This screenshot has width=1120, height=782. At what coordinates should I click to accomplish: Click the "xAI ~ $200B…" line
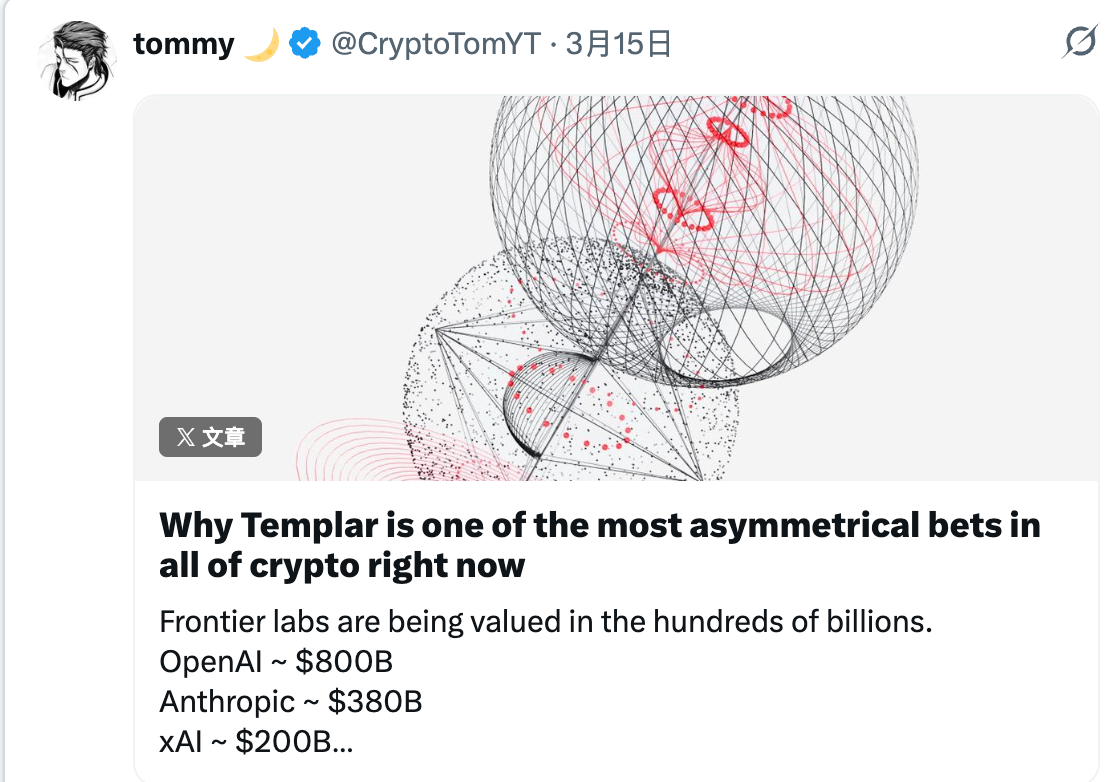click(x=256, y=742)
